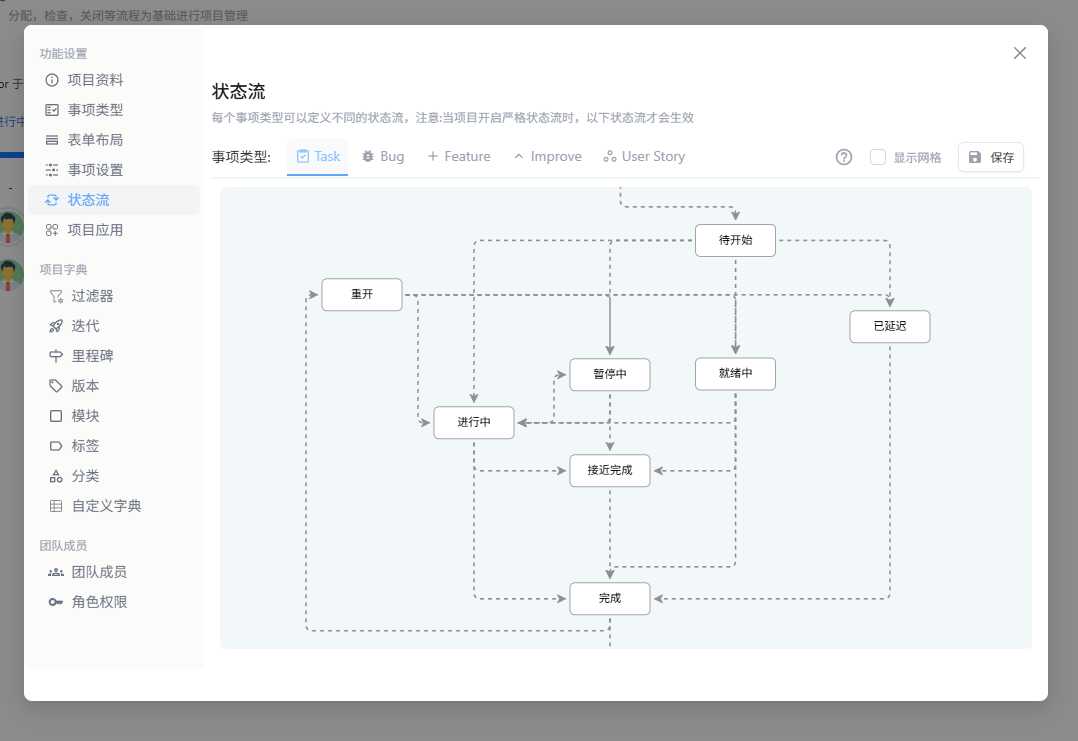The height and width of the screenshot is (741, 1078).
Task: Open 分类 in sidebar
Action: tap(114, 476)
